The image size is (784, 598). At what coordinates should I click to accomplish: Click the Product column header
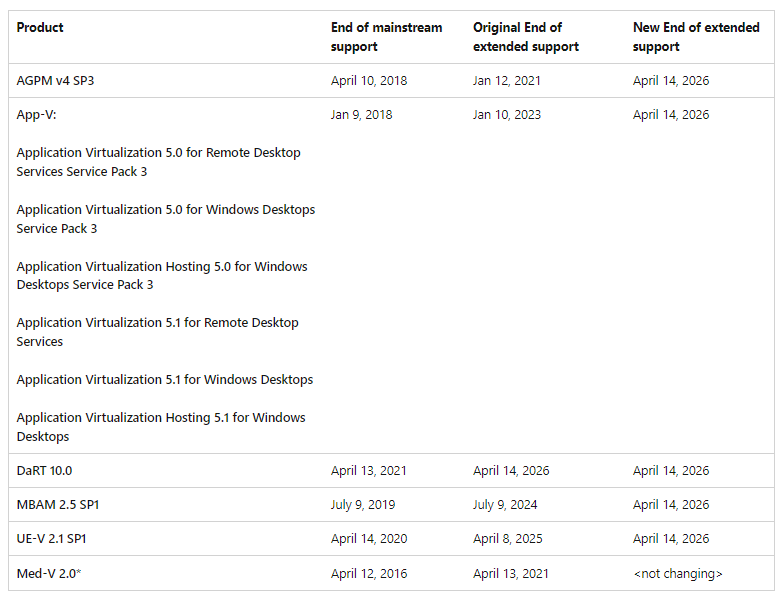(40, 28)
